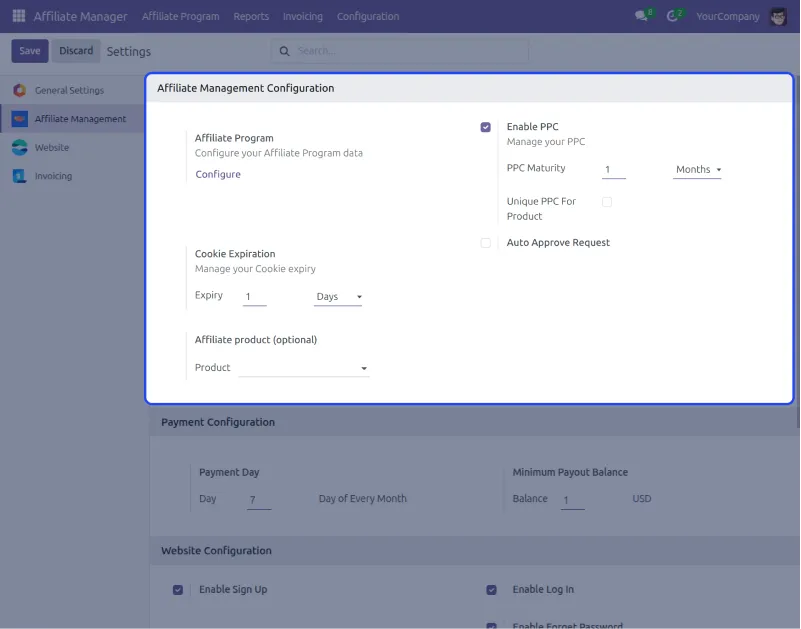
Task: Disable the Enable PPC checkbox
Action: (485, 126)
